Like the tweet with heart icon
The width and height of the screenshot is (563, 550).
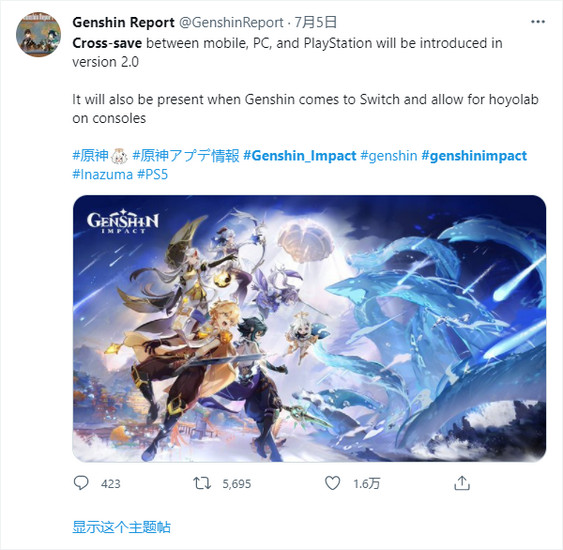(x=332, y=483)
